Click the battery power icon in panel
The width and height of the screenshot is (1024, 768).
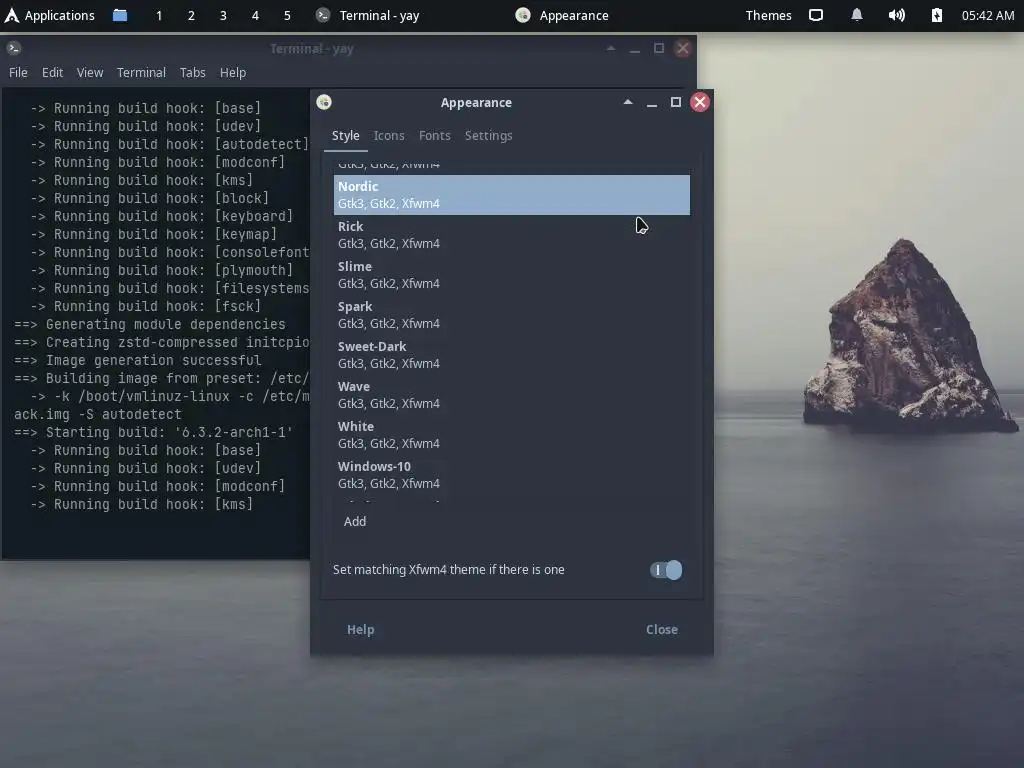[x=936, y=15]
